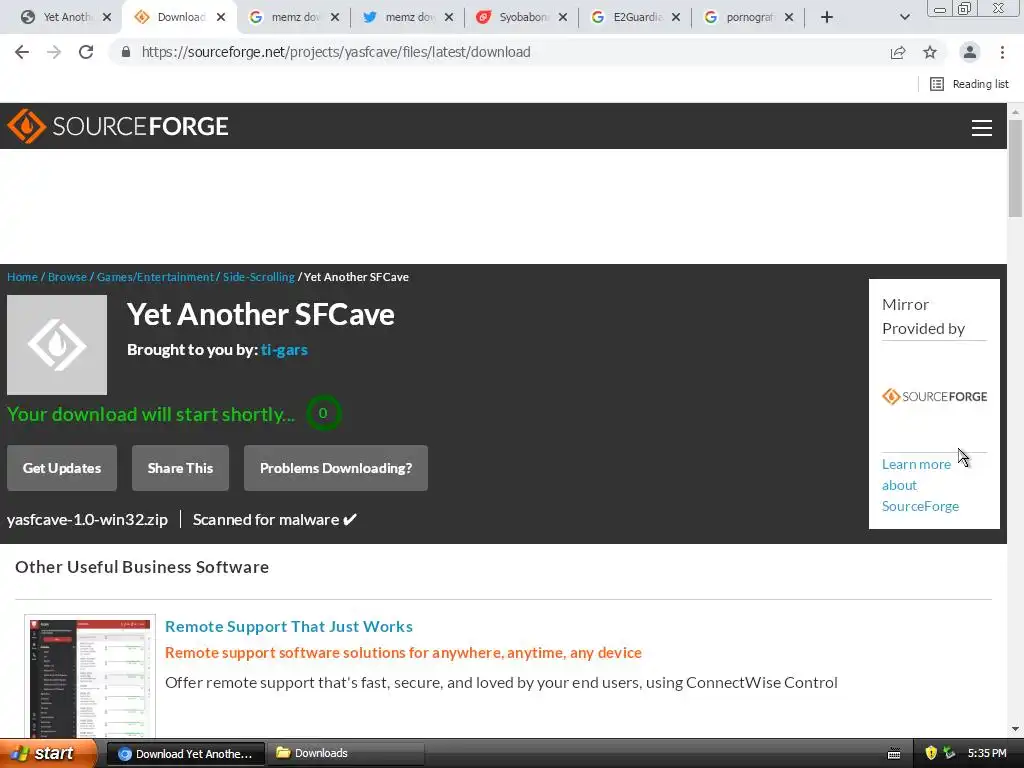Switch to the Twitter memz tab
This screenshot has width=1024, height=768.
[400, 18]
